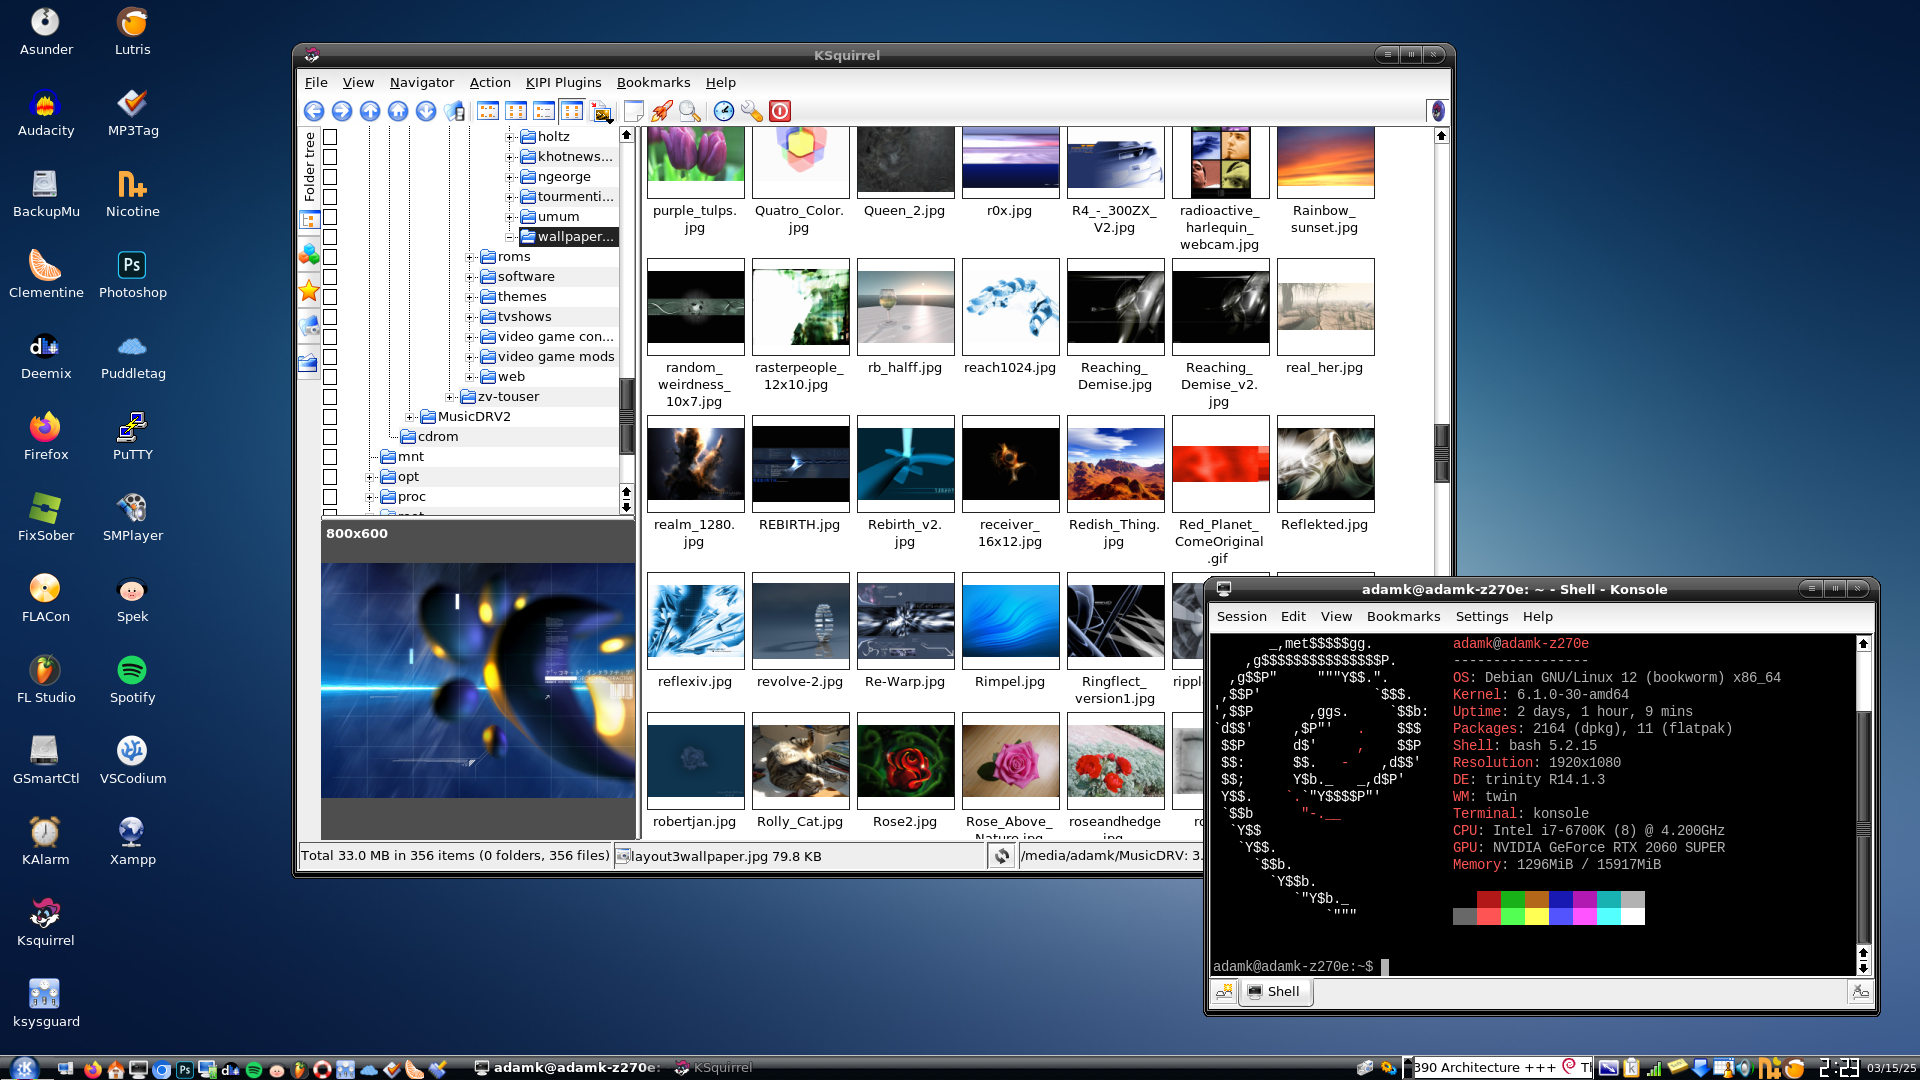Expand the opt folder
This screenshot has width=1920, height=1080.
click(370, 477)
